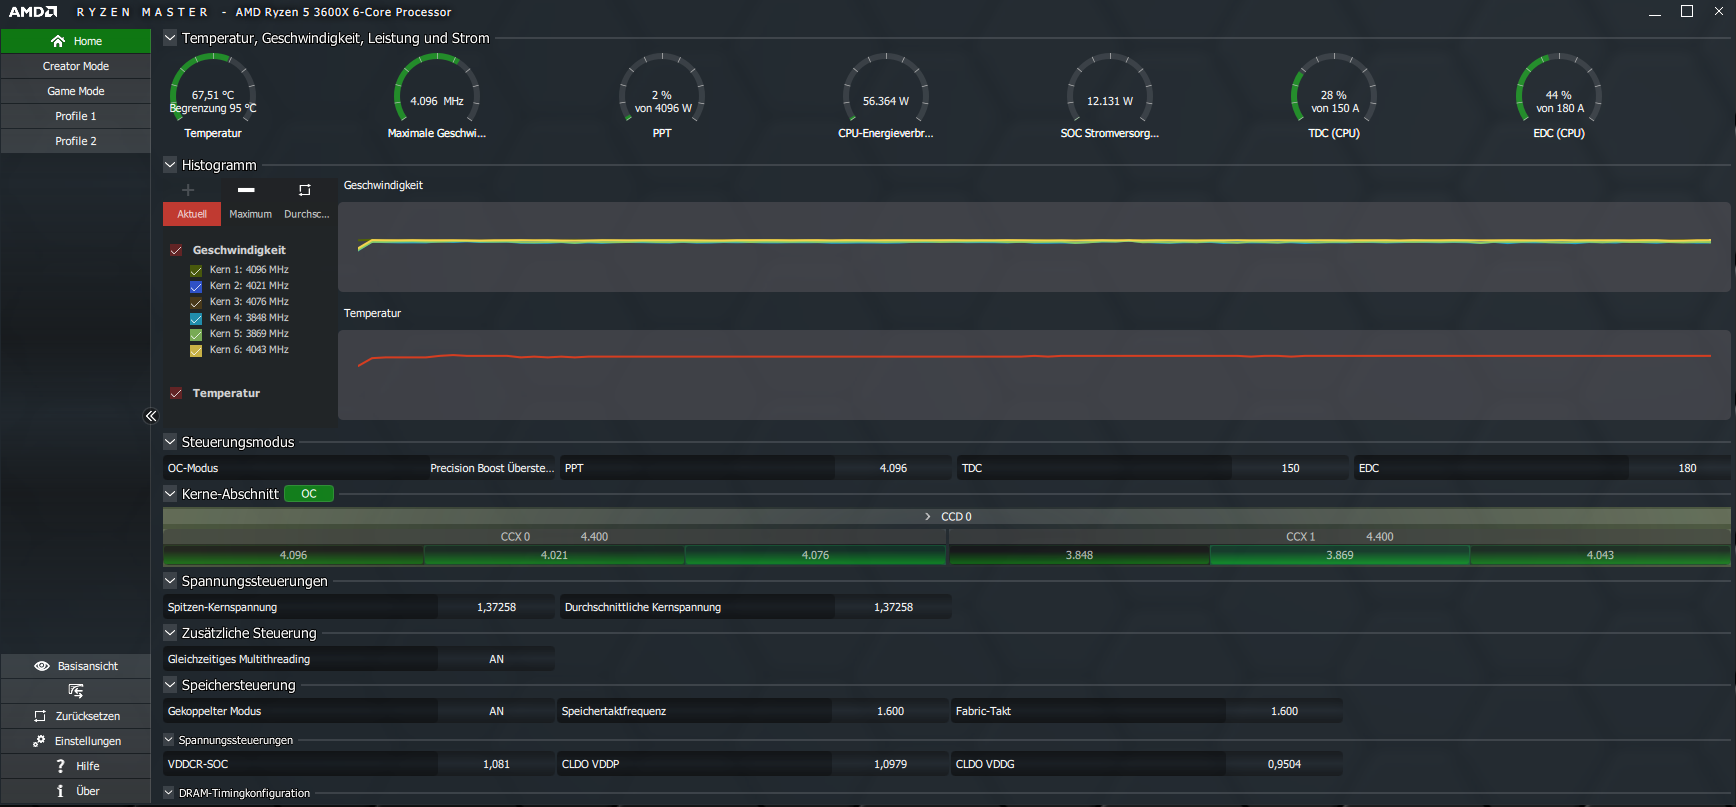Viewport: 1736px width, 807px height.
Task: Click Gleichzeitiges Multithreading AN value
Action: [x=496, y=659]
